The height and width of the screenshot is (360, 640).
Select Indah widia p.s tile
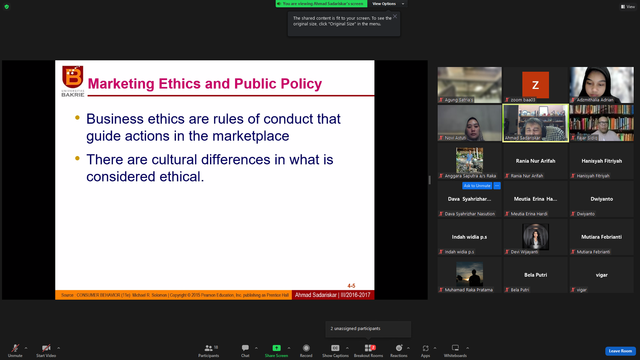[469, 237]
